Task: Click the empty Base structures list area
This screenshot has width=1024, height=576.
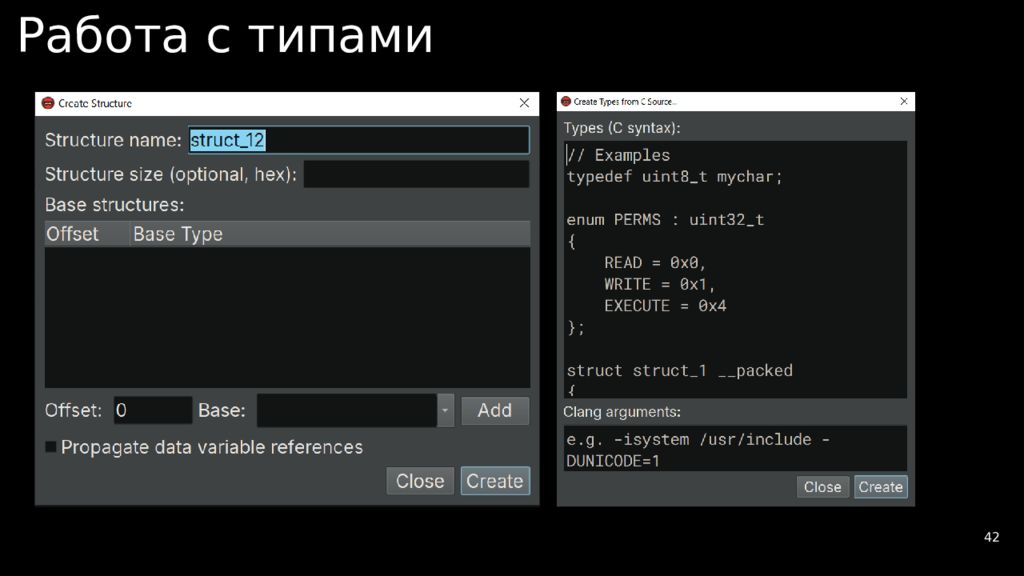Action: (287, 317)
